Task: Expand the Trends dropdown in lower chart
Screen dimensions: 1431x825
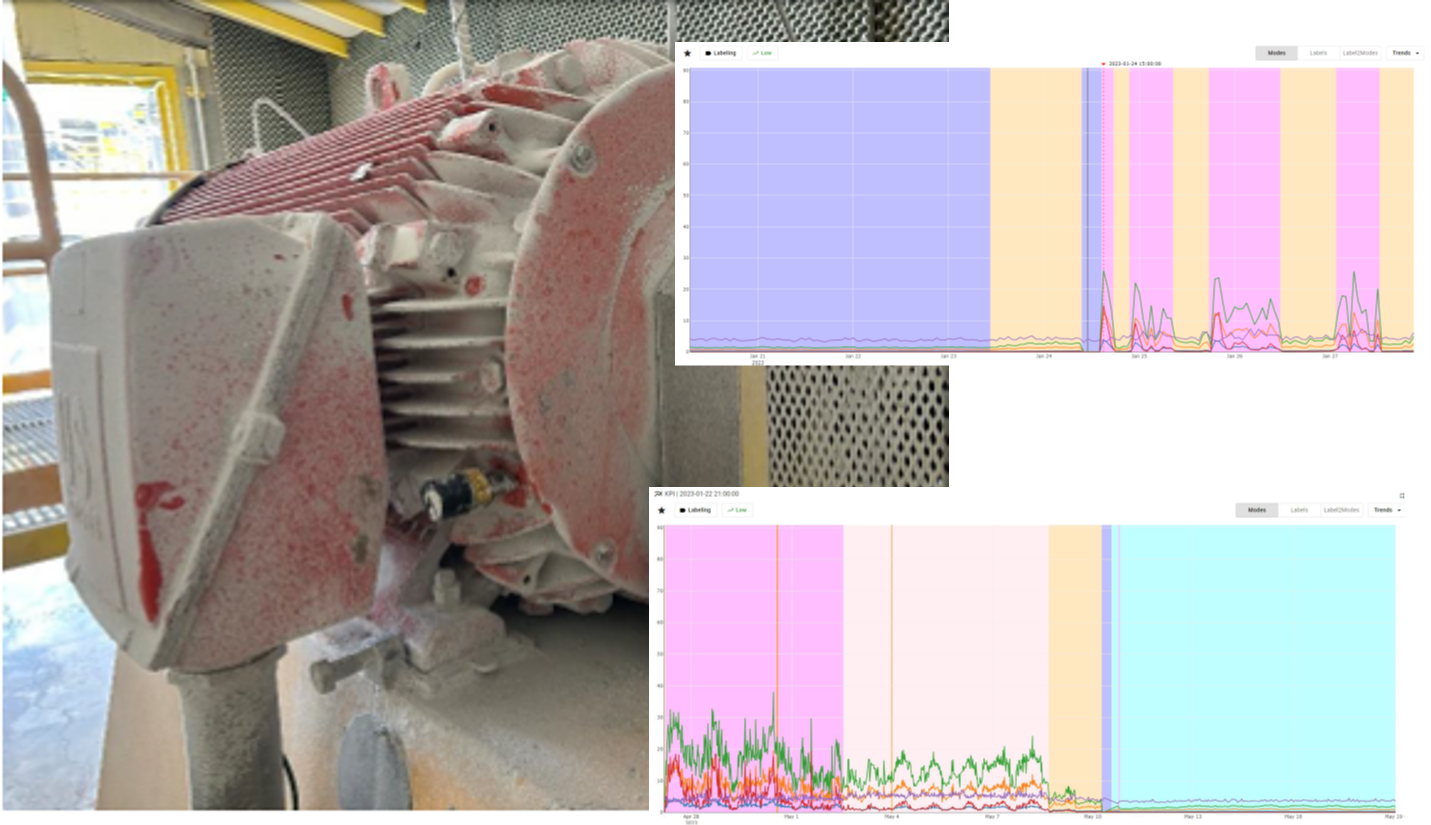Action: pyautogui.click(x=1385, y=510)
